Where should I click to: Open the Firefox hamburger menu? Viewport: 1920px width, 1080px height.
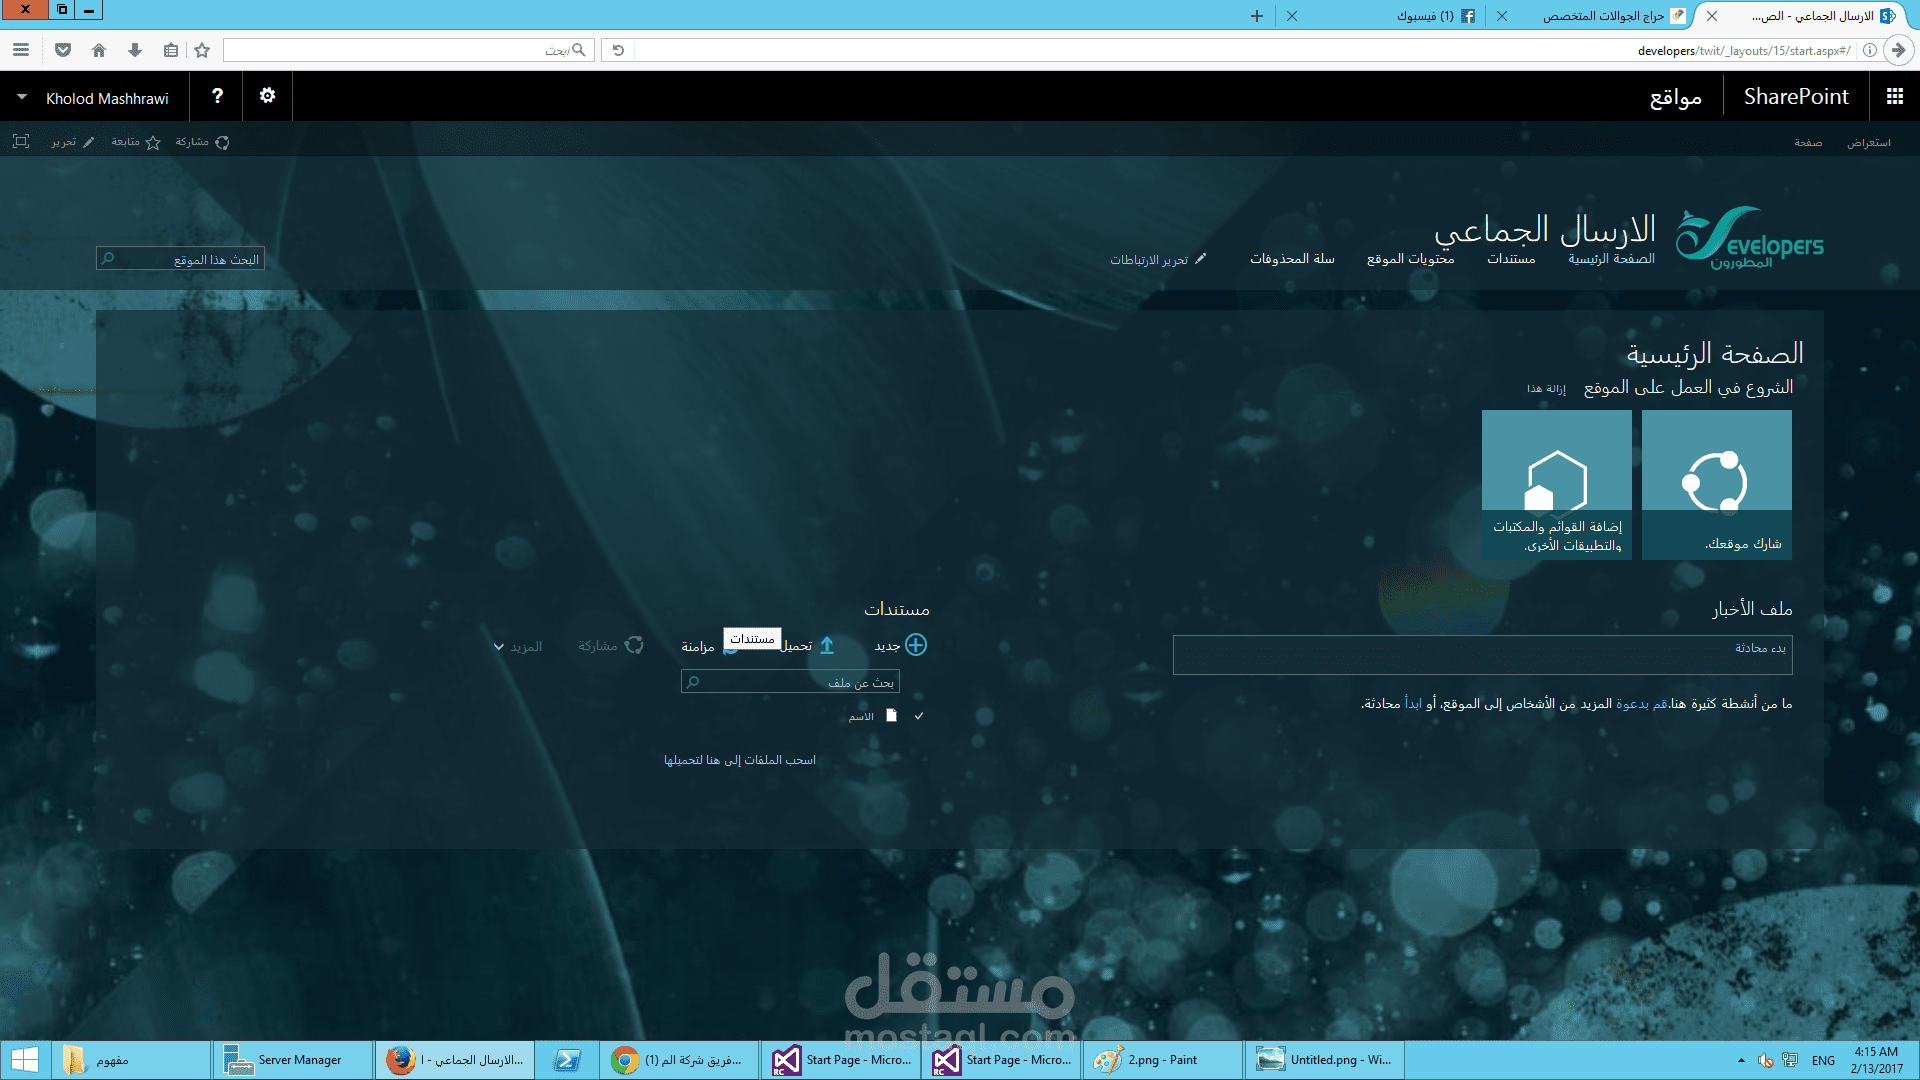(21, 50)
